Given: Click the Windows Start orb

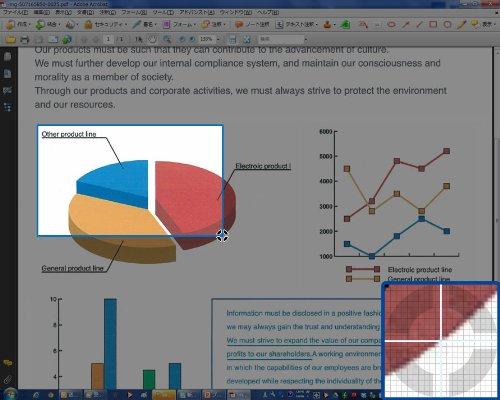Looking at the screenshot, I should point(10,395).
